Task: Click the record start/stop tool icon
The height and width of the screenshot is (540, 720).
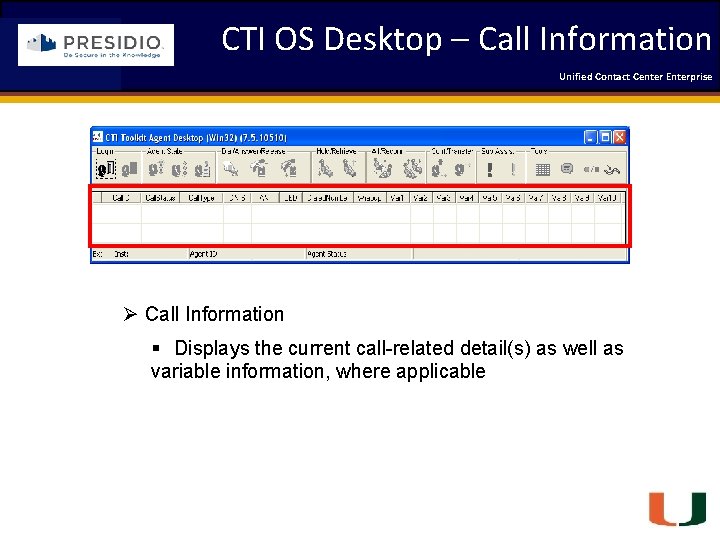Action: coord(591,169)
